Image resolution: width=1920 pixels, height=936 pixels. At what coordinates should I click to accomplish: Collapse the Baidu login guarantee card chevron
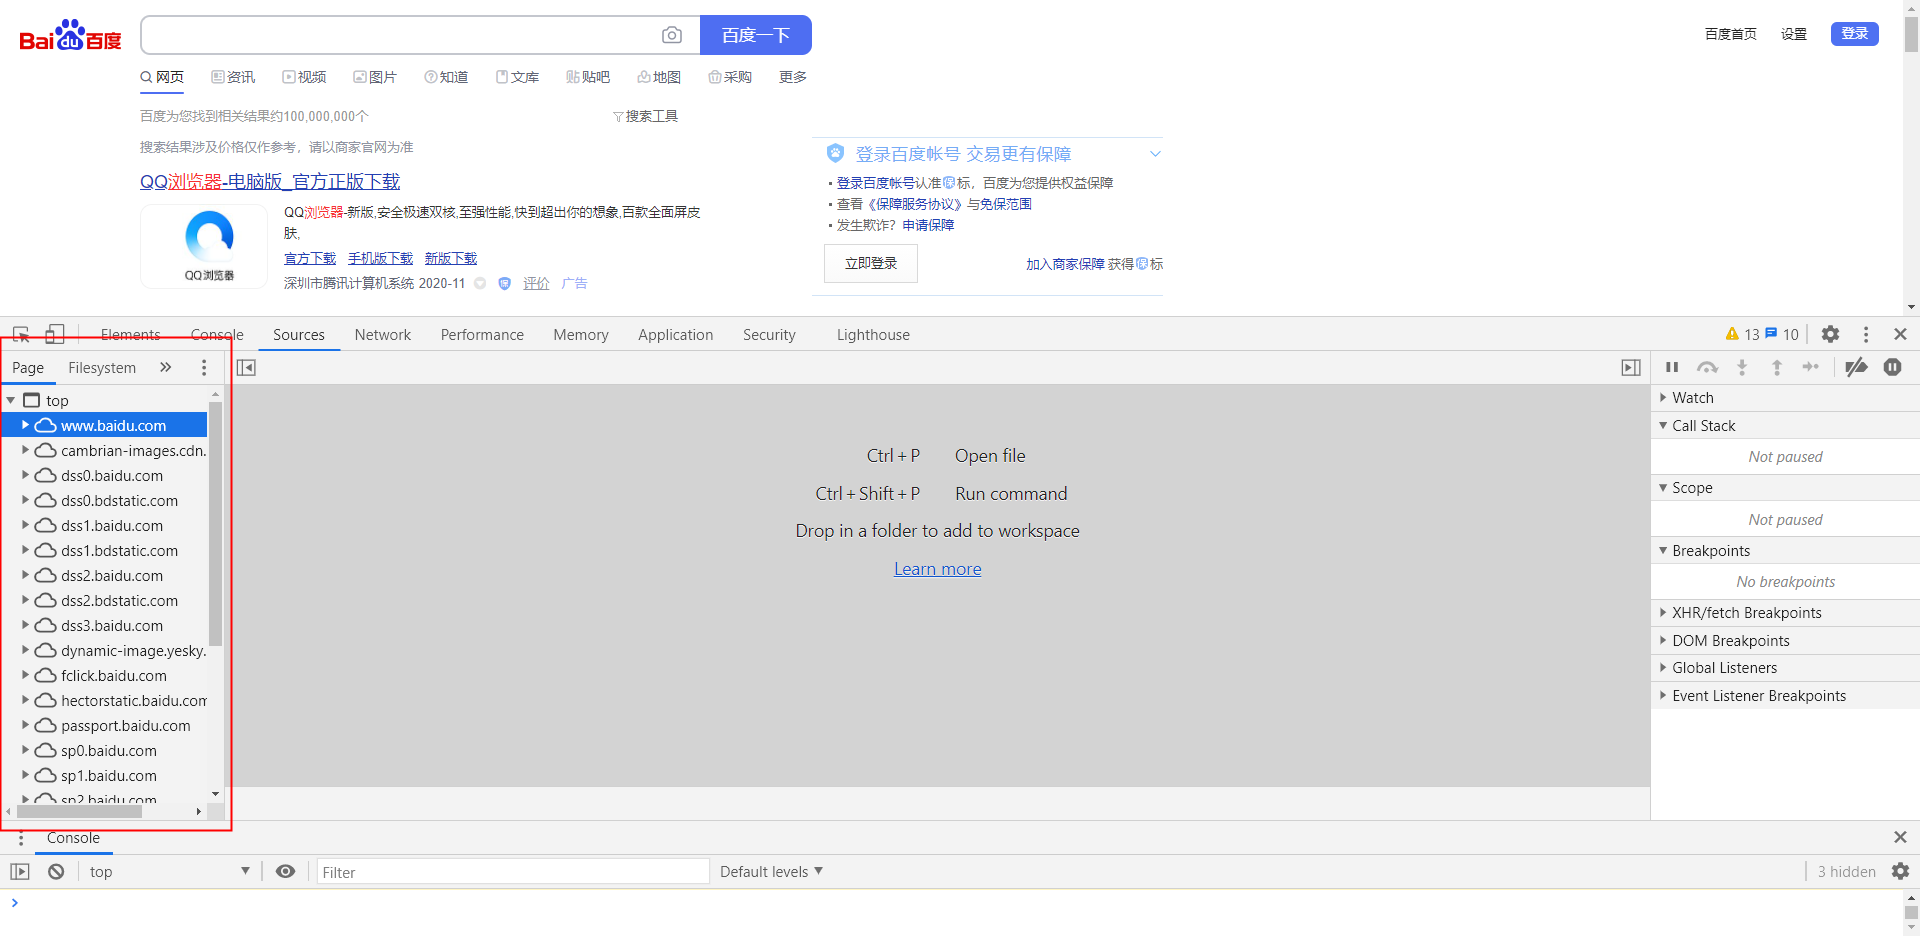pyautogui.click(x=1155, y=154)
